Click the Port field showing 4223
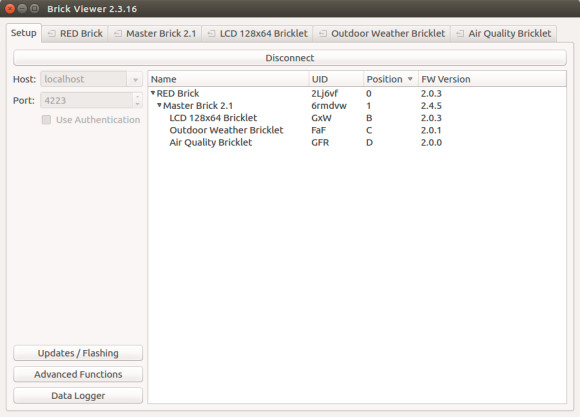 [x=87, y=100]
